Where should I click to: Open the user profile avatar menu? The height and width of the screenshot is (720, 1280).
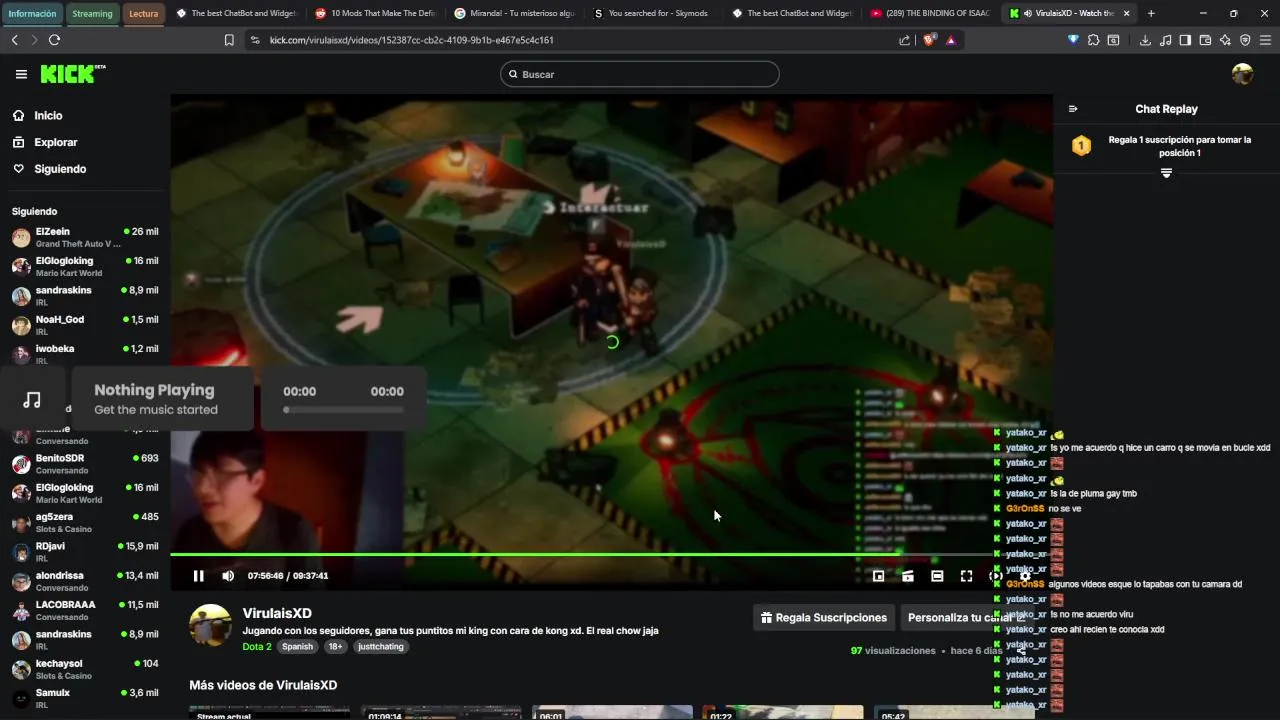[1242, 74]
